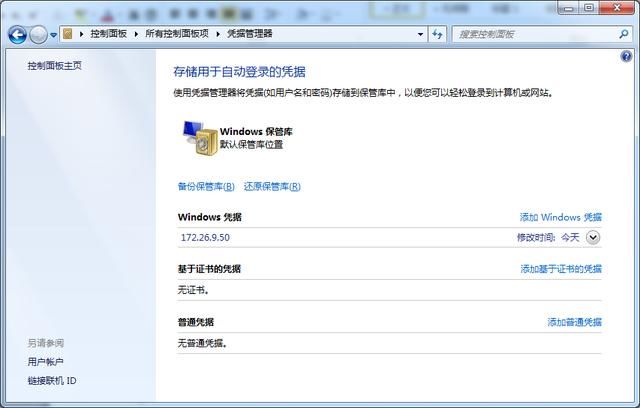Click the Windows 保管库 safe icon
Screen dimensions: 640x408
(x=197, y=139)
